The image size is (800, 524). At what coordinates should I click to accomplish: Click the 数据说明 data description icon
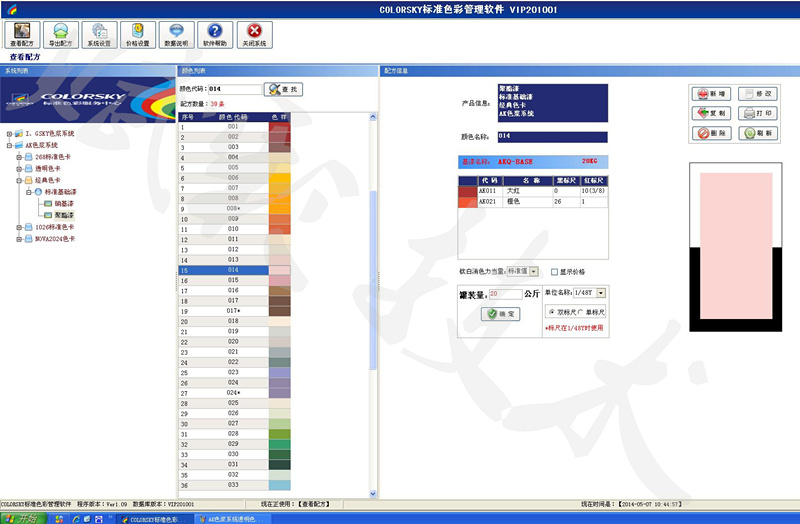(176, 34)
